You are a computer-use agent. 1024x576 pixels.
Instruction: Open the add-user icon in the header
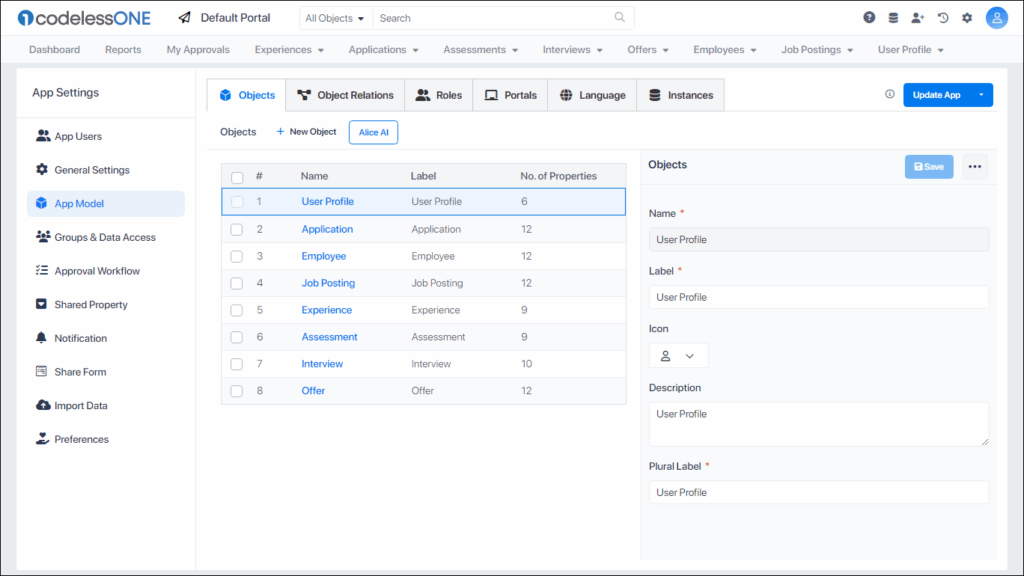(x=919, y=17)
